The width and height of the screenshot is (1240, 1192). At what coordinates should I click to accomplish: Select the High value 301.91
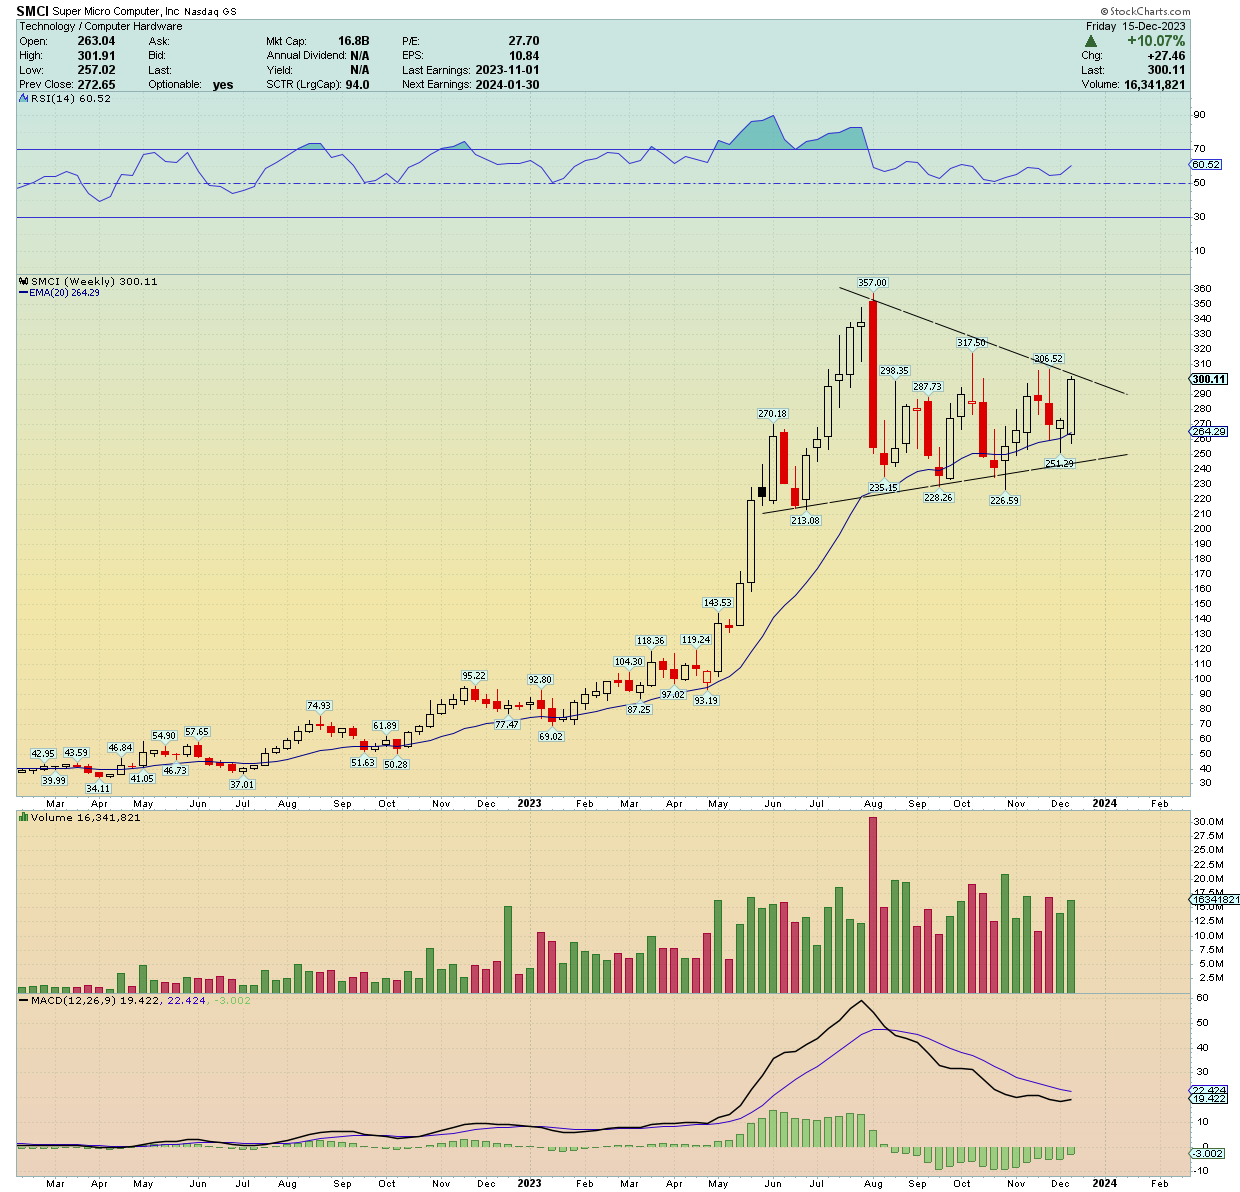coord(96,56)
